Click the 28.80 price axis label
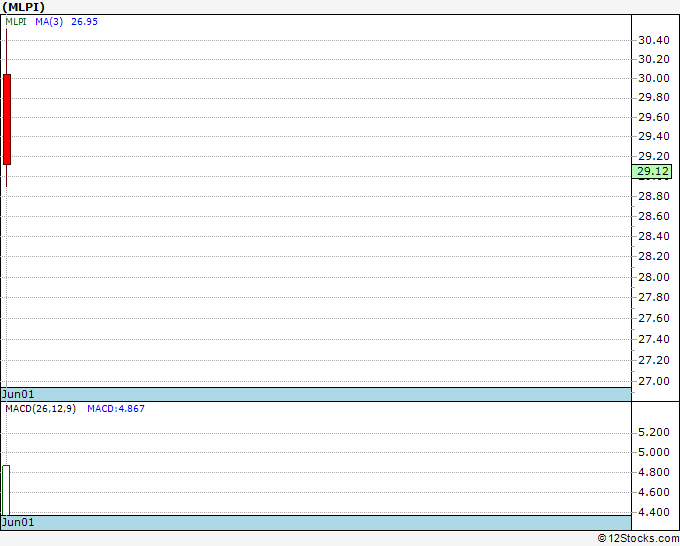The width and height of the screenshot is (680, 546). coord(654,196)
